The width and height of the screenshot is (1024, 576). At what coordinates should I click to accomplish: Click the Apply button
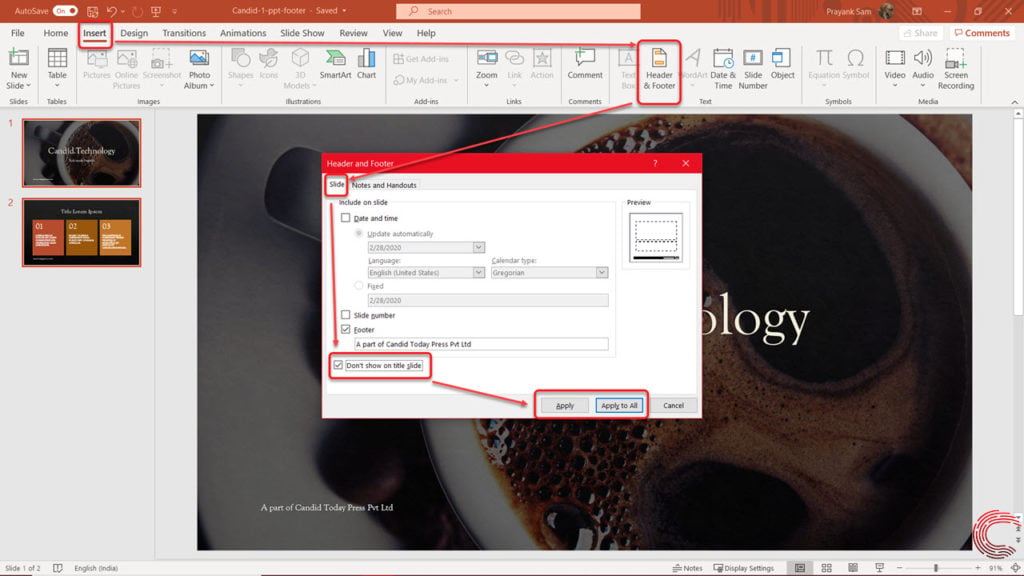(565, 406)
